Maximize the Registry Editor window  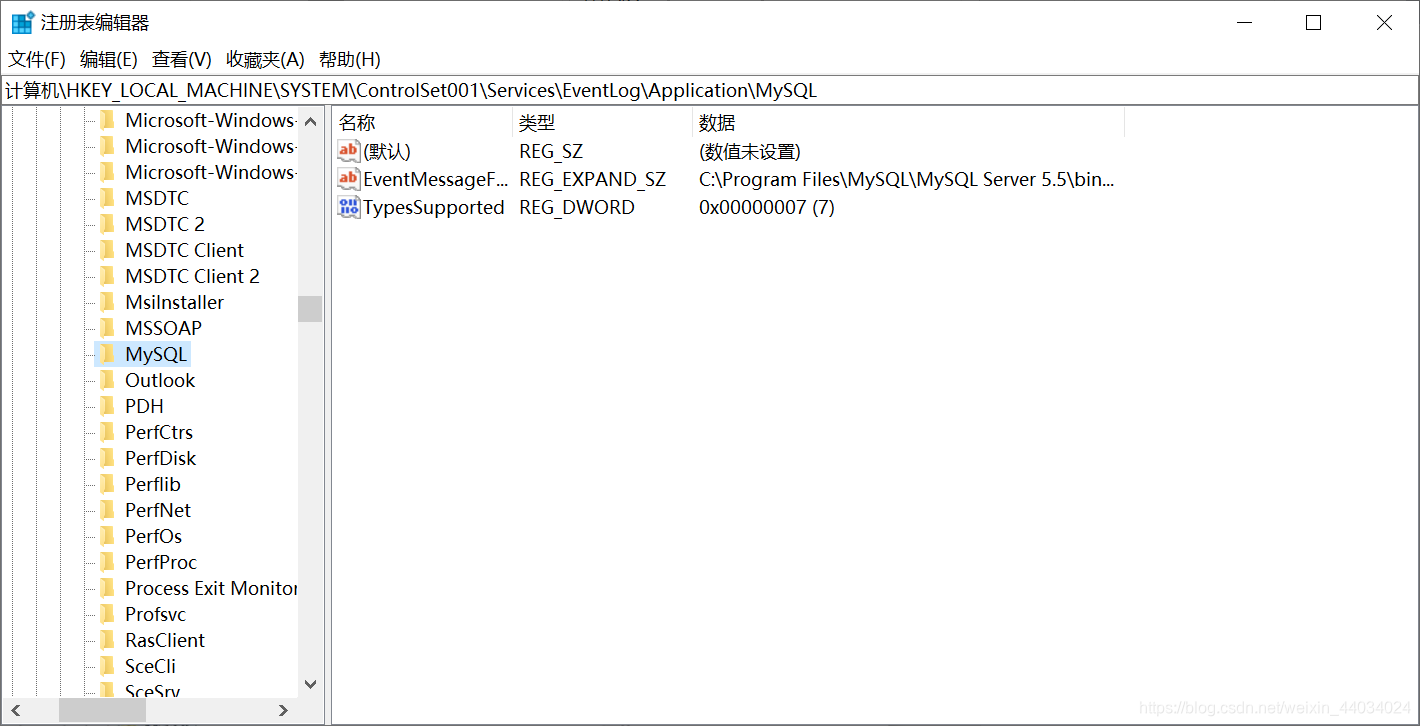pos(1314,23)
